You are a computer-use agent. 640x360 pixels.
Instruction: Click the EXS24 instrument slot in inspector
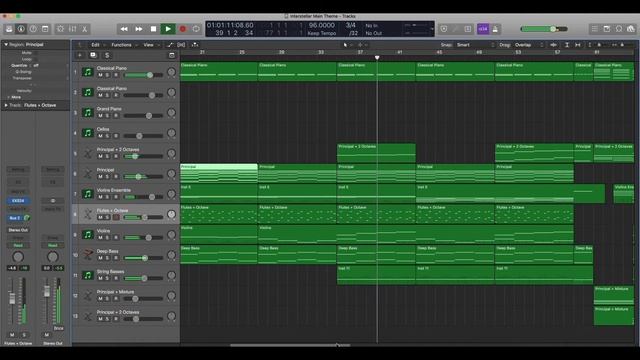point(18,201)
